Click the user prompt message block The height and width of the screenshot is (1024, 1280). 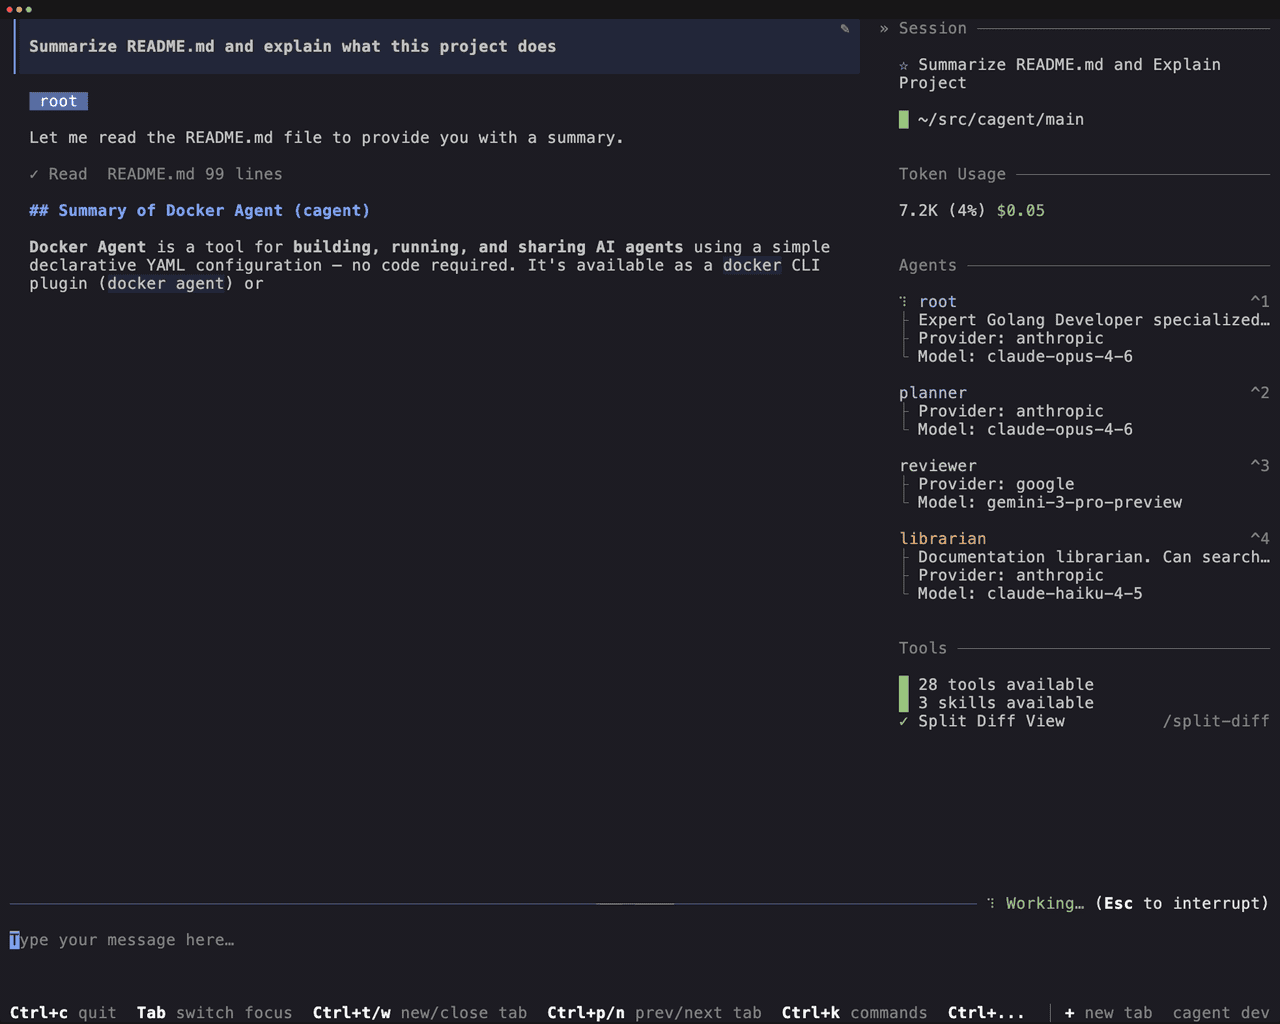click(437, 47)
